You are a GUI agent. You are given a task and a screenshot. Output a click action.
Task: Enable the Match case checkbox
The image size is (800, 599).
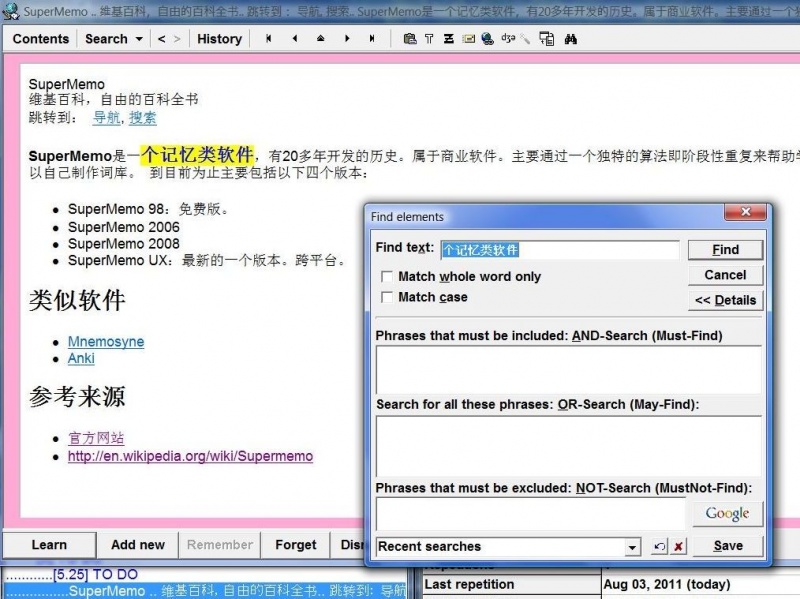point(387,297)
